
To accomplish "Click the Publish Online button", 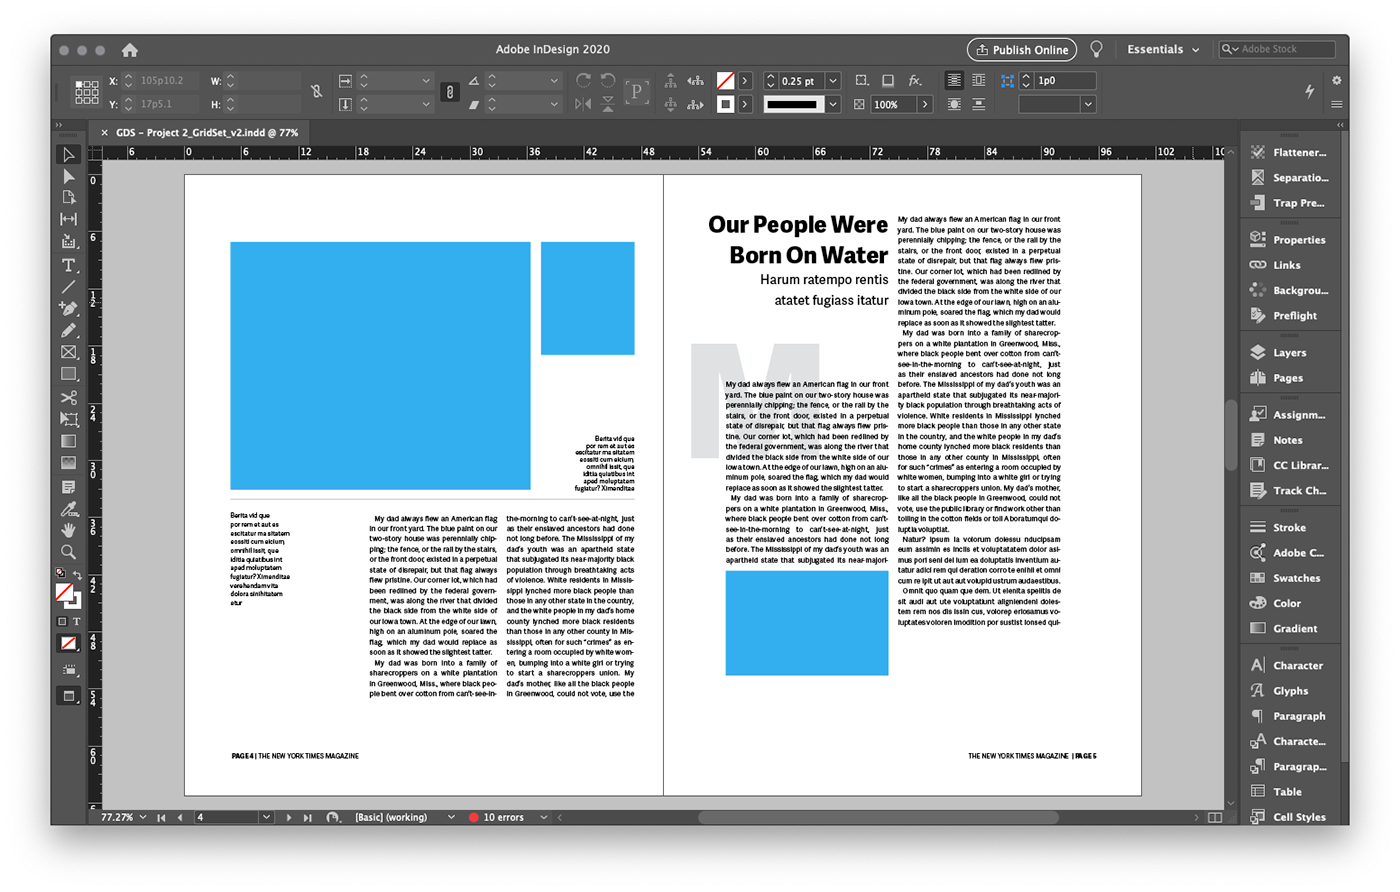I will [1022, 49].
